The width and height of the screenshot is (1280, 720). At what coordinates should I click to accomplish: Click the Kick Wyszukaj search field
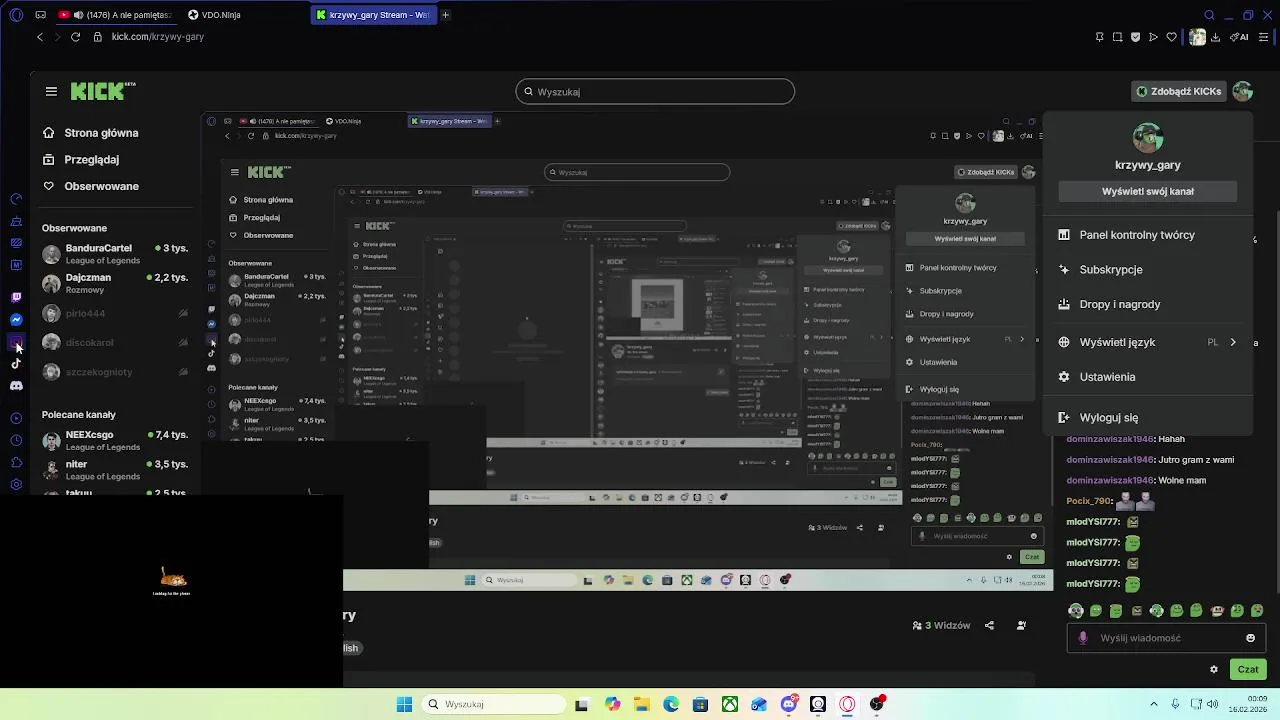pos(655,91)
